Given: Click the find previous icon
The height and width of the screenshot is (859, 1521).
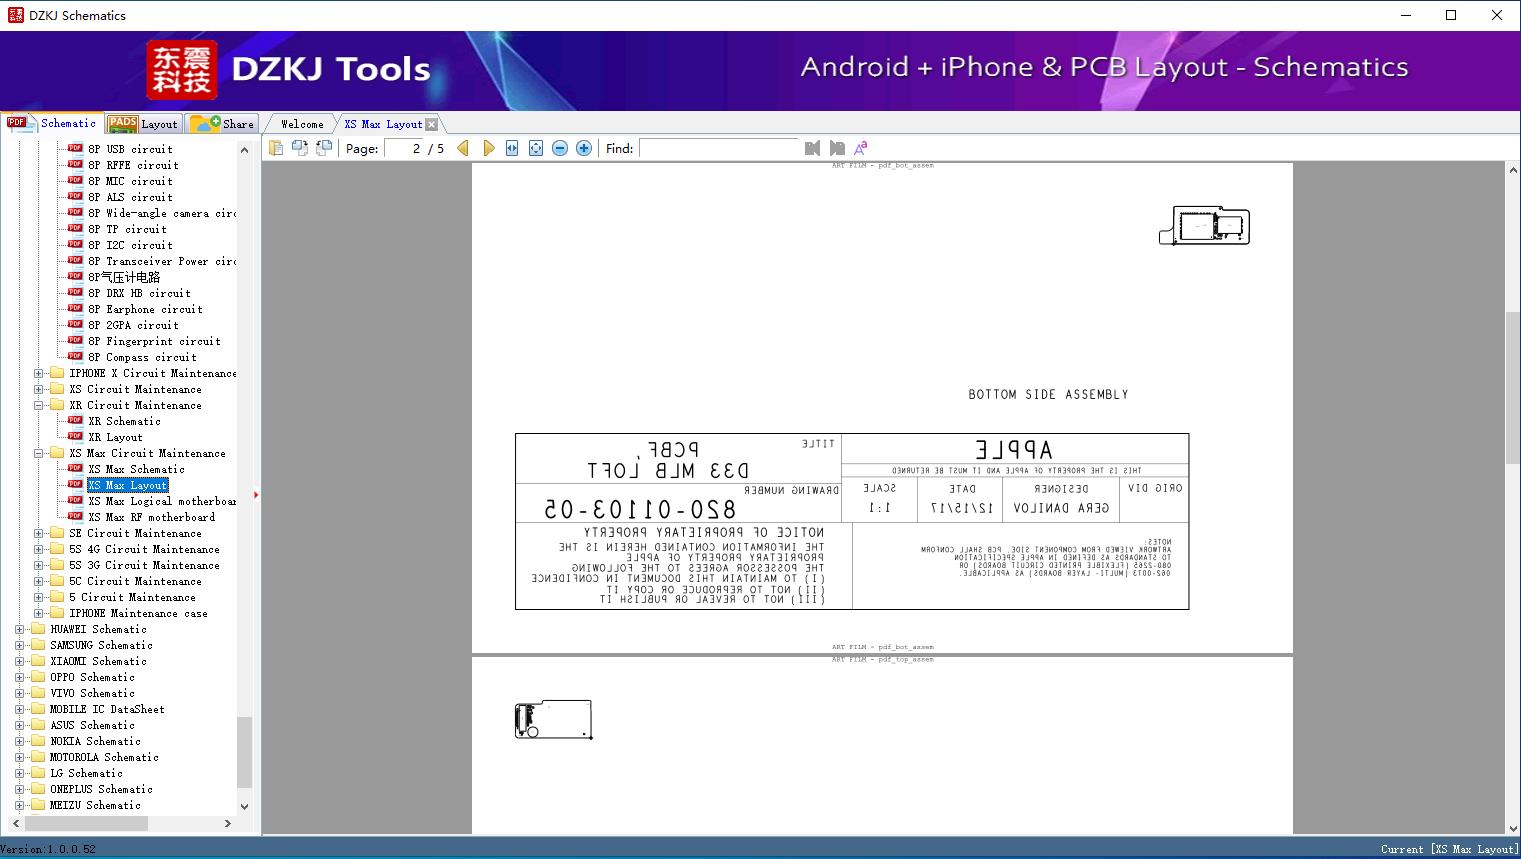Looking at the screenshot, I should tap(812, 148).
